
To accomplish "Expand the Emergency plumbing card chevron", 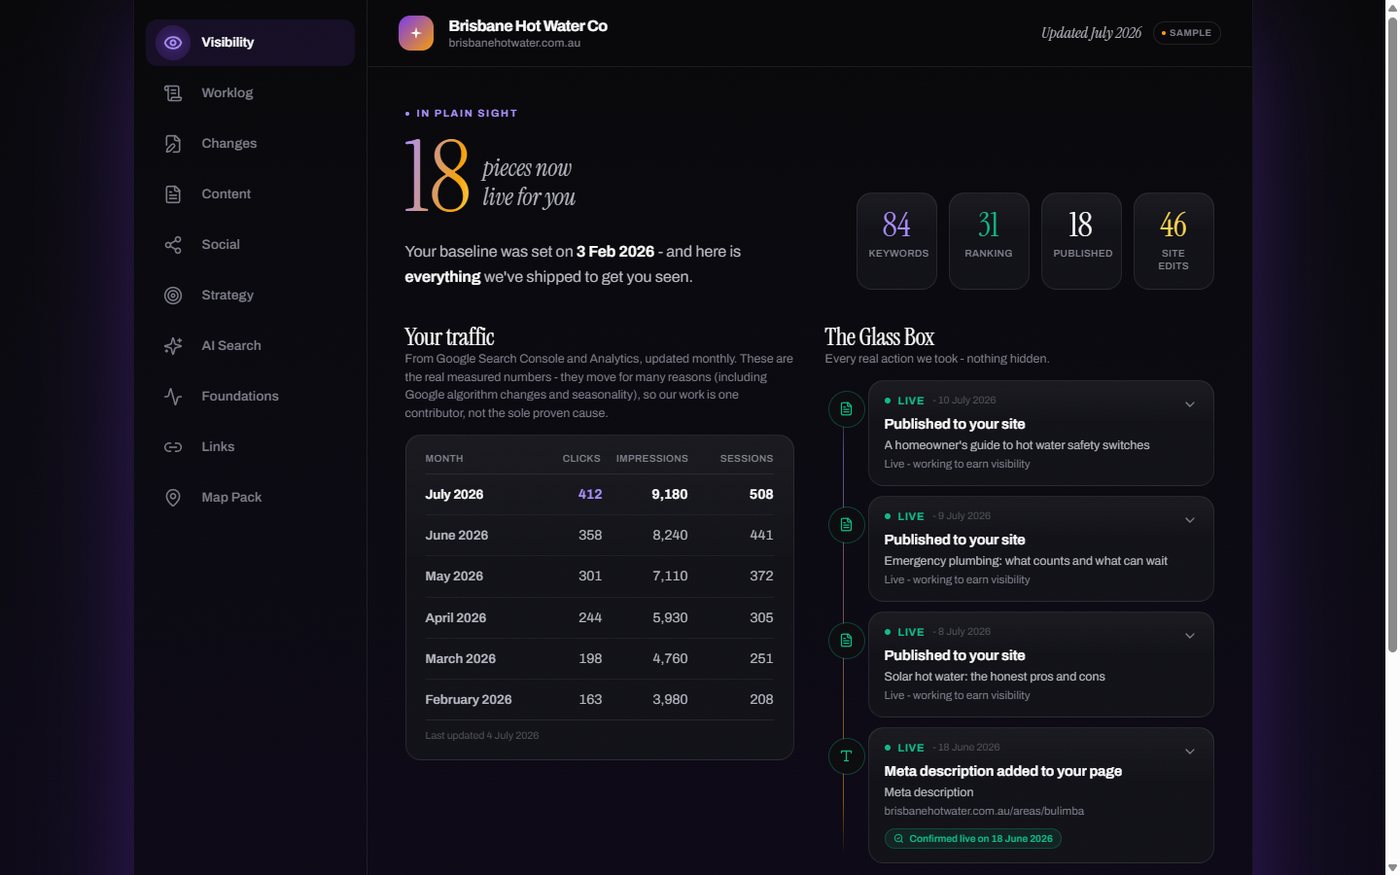I will (x=1190, y=520).
